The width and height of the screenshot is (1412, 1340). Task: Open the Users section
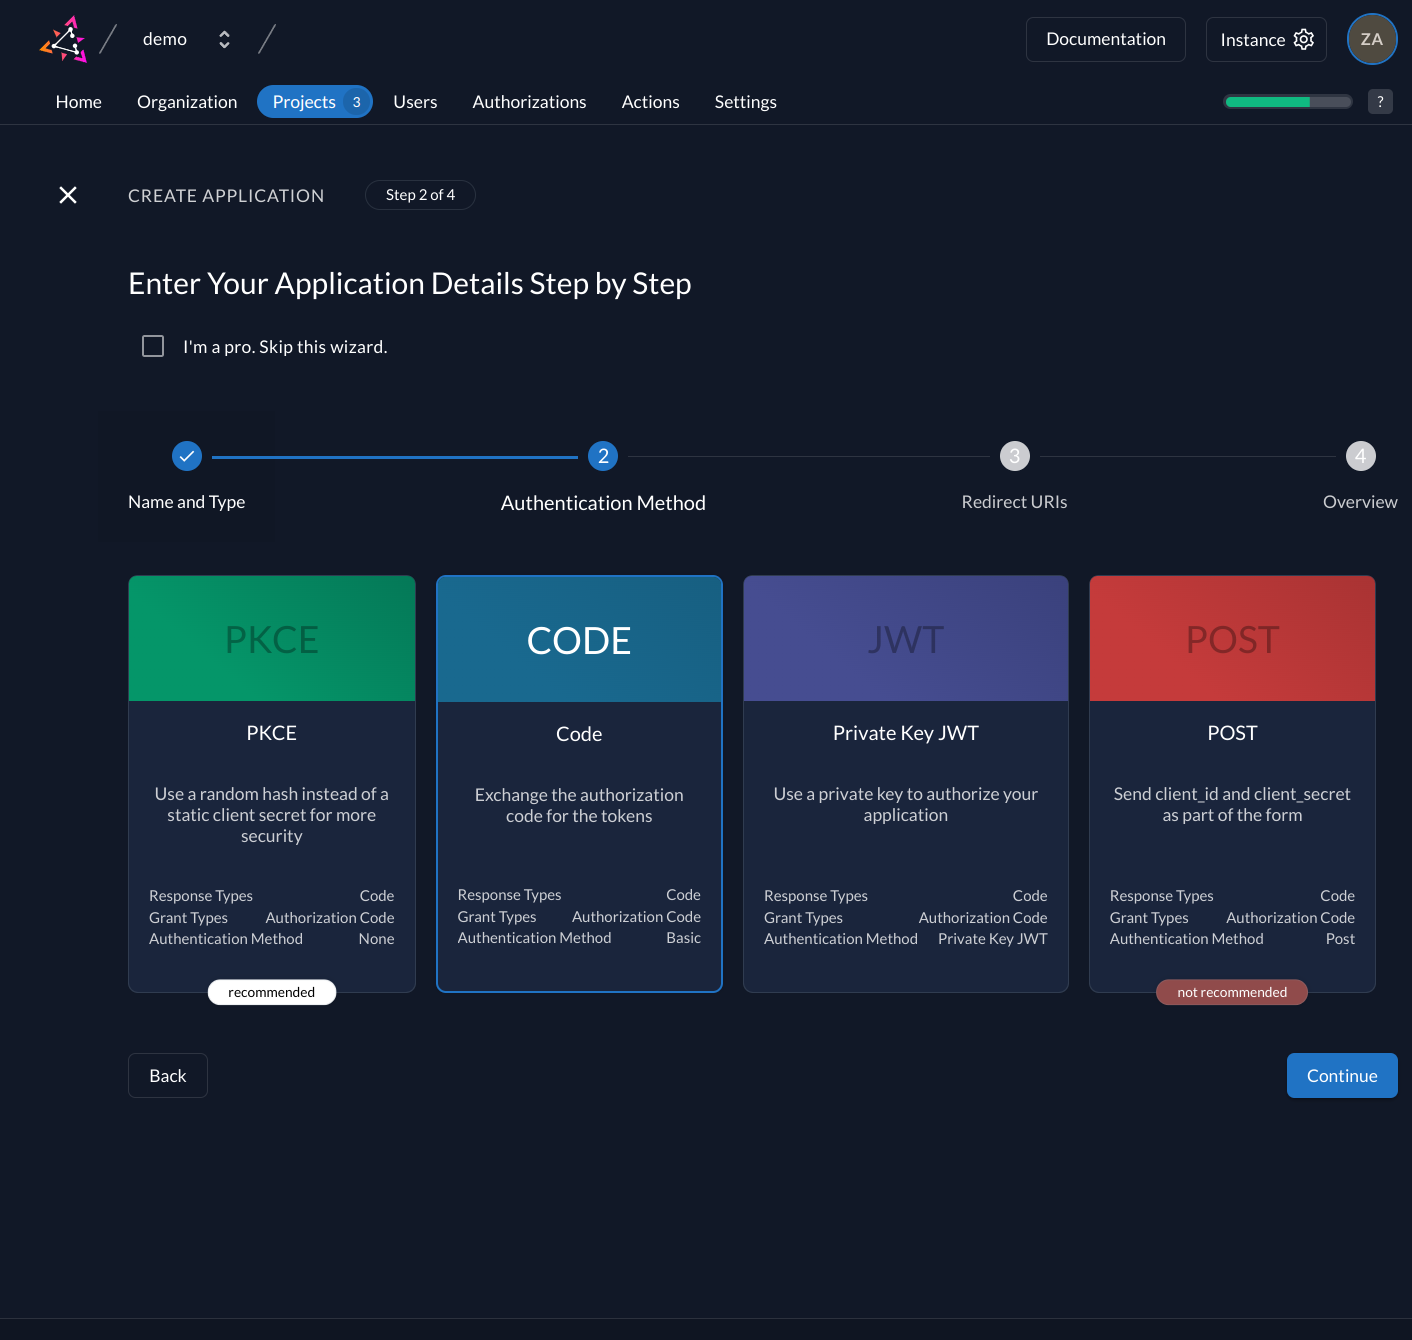tap(415, 101)
